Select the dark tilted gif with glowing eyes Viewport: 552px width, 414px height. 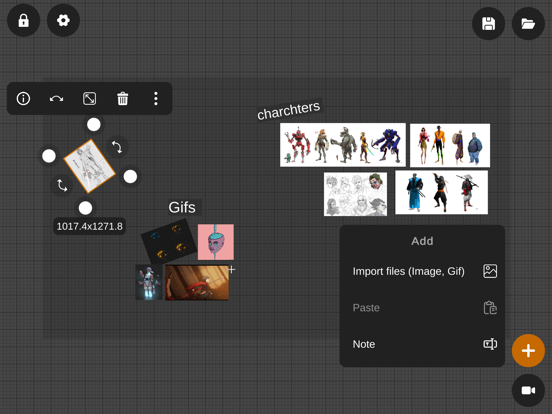pyautogui.click(x=169, y=241)
